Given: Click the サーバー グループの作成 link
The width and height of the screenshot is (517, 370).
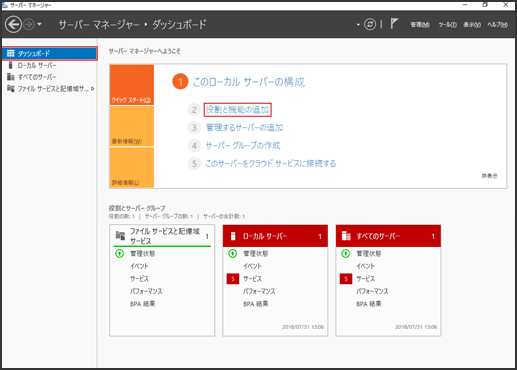Looking at the screenshot, I should click(x=243, y=146).
